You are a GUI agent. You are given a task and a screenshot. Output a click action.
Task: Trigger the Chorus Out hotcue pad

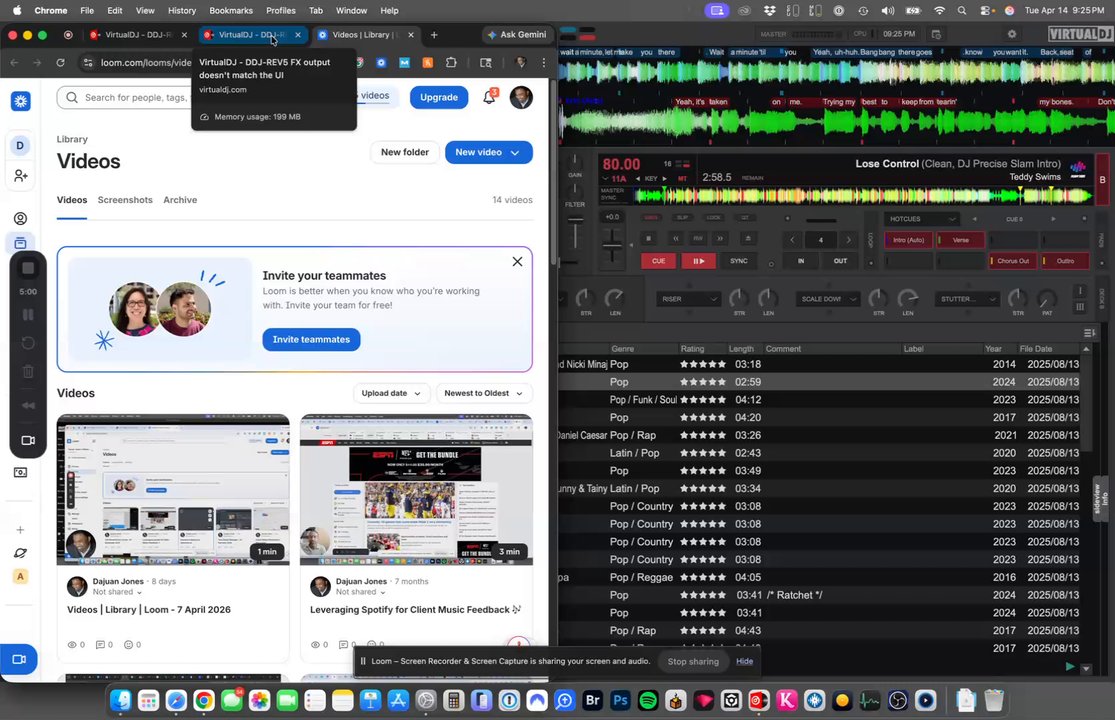pyautogui.click(x=1013, y=261)
